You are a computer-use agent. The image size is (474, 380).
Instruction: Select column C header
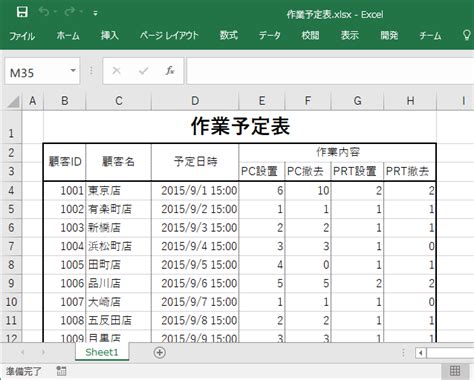119,101
